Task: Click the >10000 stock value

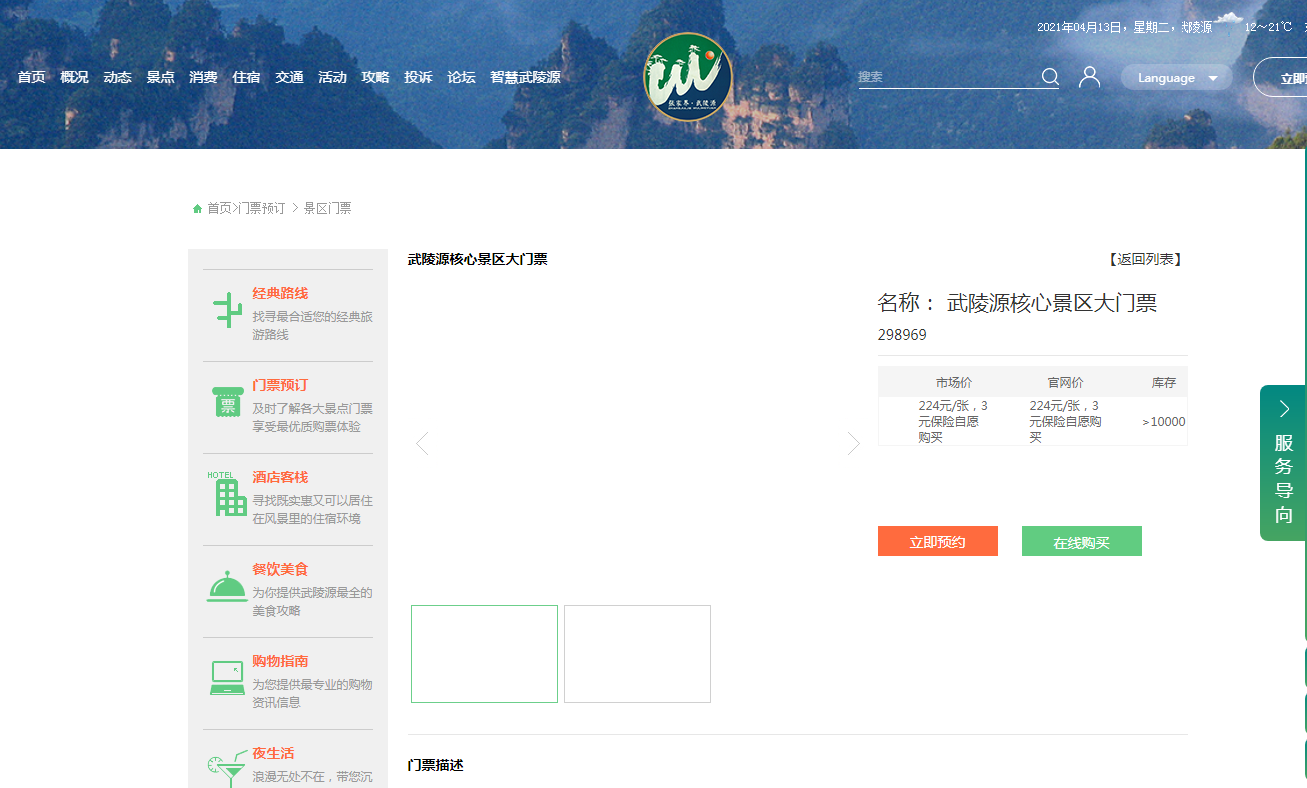Action: tap(1163, 422)
